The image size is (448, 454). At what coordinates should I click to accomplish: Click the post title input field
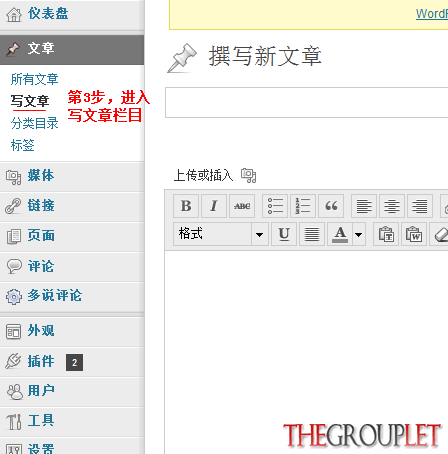[x=307, y=103]
